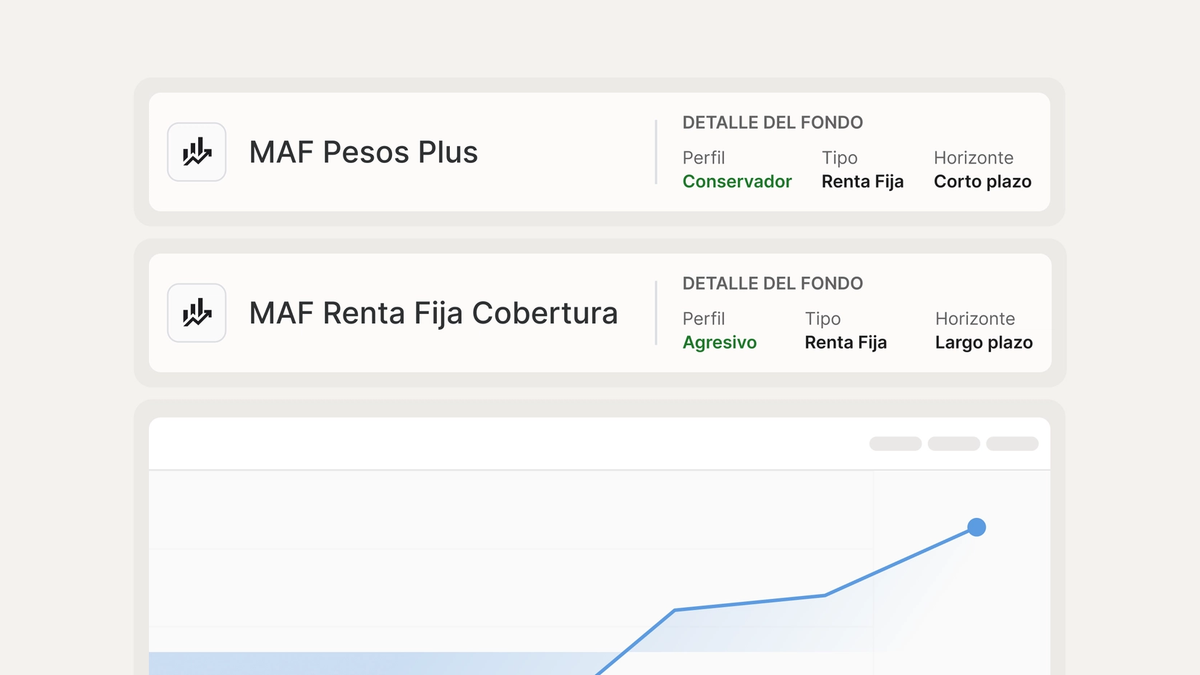Select the middle chart period placeholder button
The image size is (1200, 675).
tap(954, 444)
